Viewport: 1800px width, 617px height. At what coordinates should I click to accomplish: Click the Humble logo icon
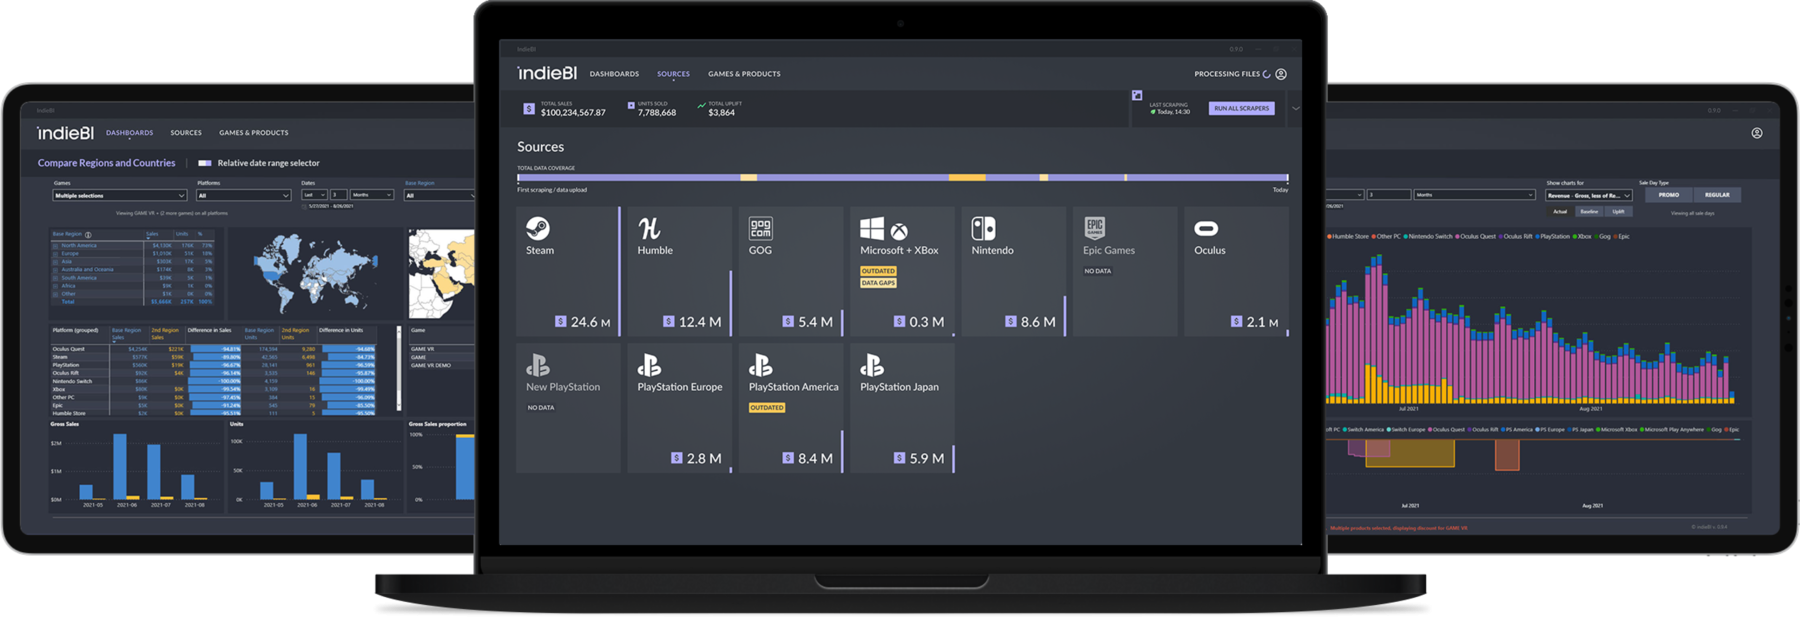[649, 228]
